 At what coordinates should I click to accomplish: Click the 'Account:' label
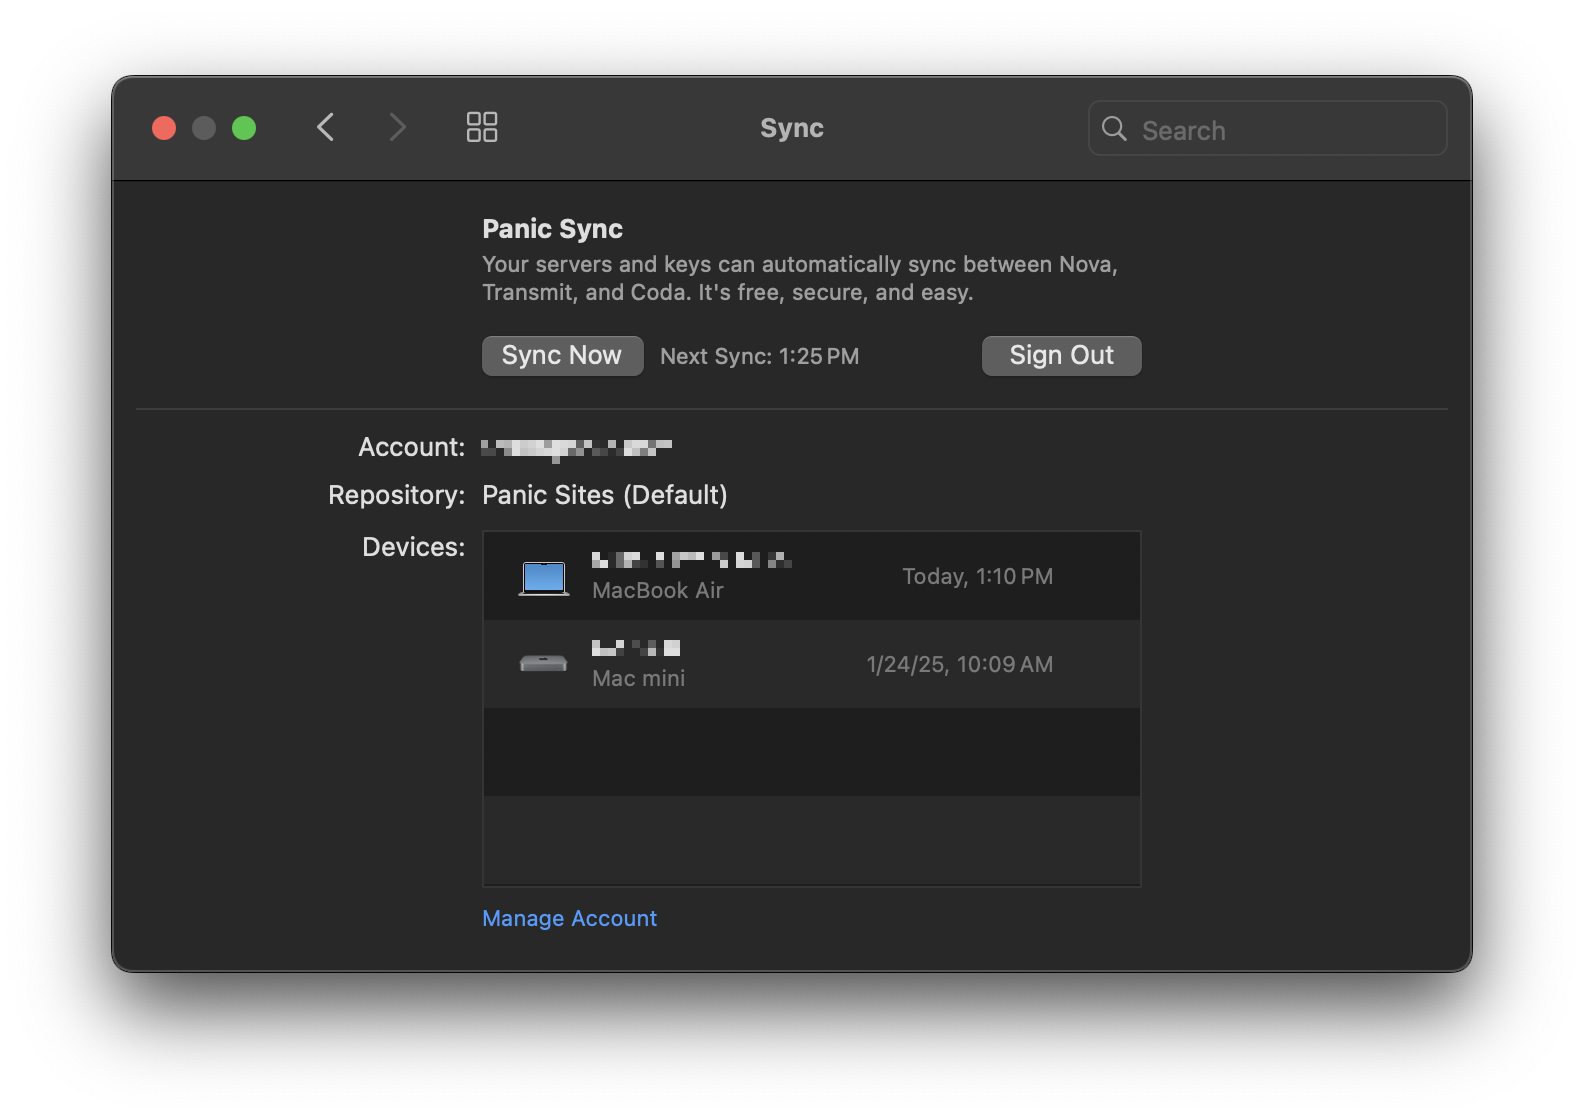412,447
